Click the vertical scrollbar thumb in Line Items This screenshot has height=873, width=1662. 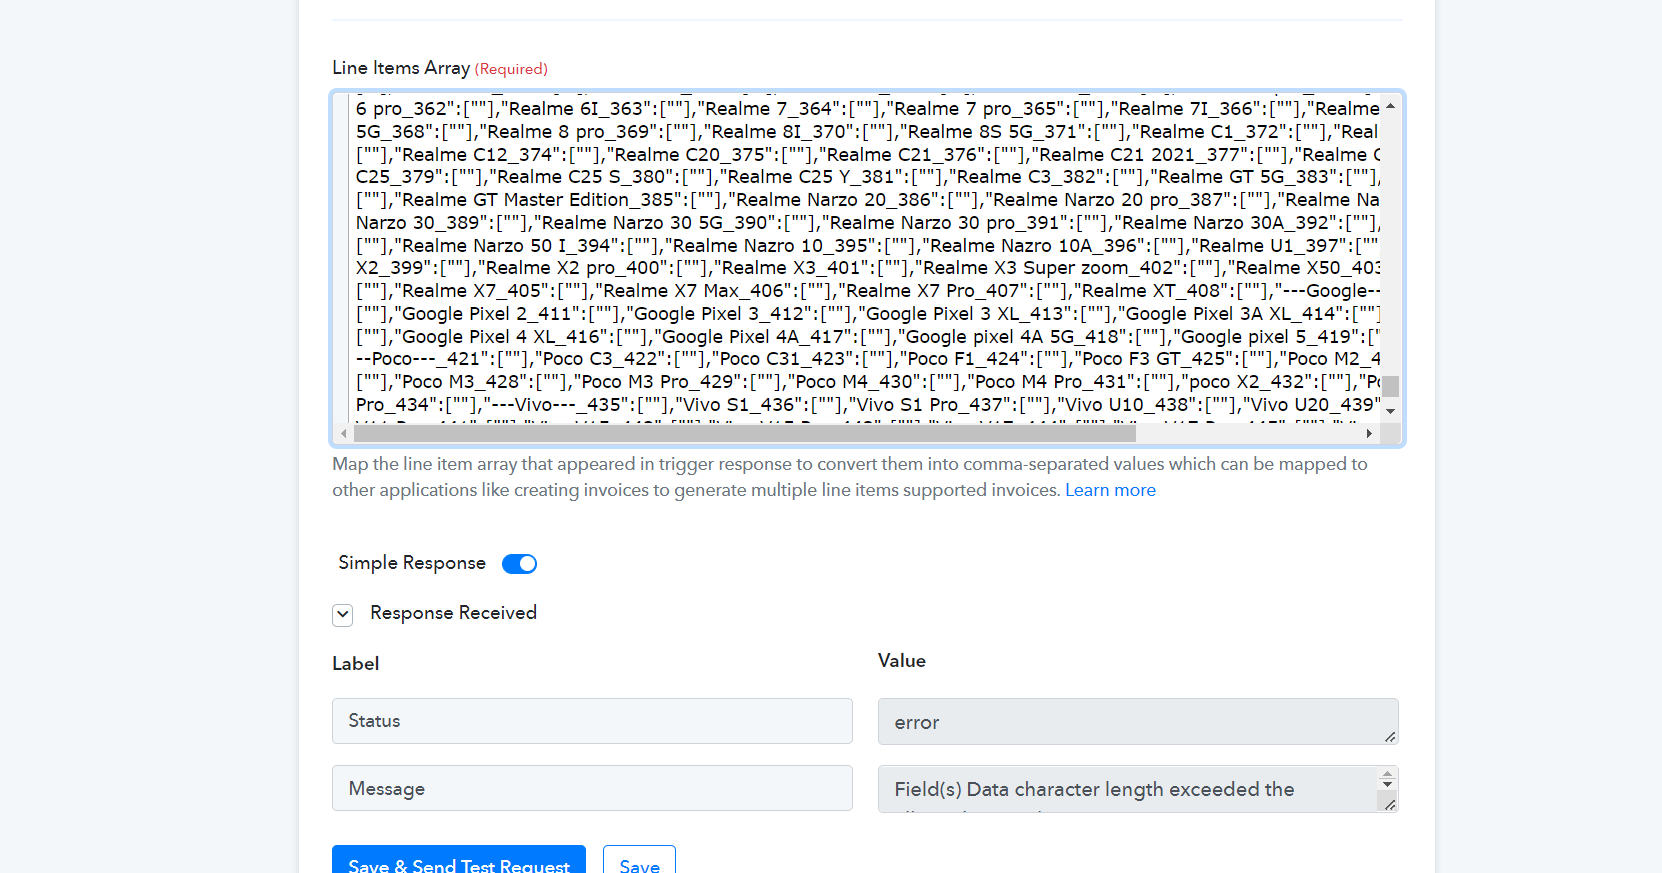tap(1390, 386)
